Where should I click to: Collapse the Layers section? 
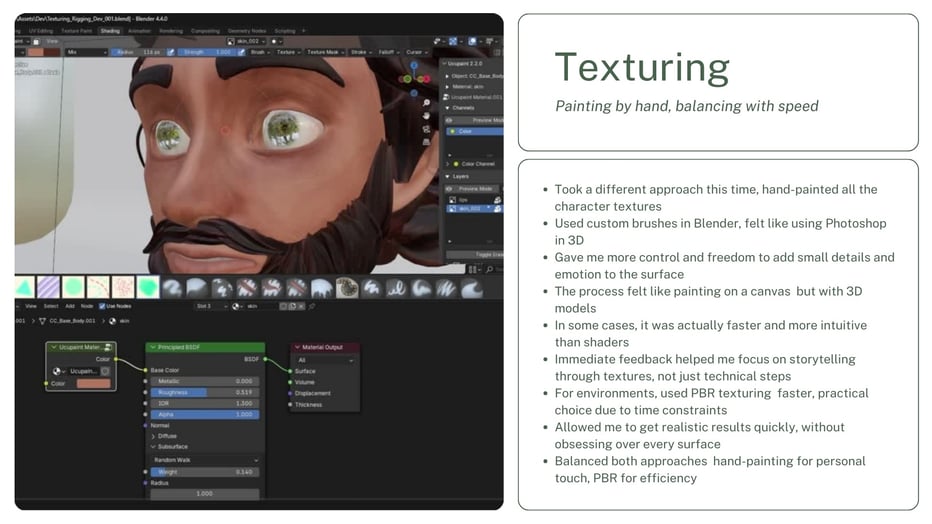[448, 176]
